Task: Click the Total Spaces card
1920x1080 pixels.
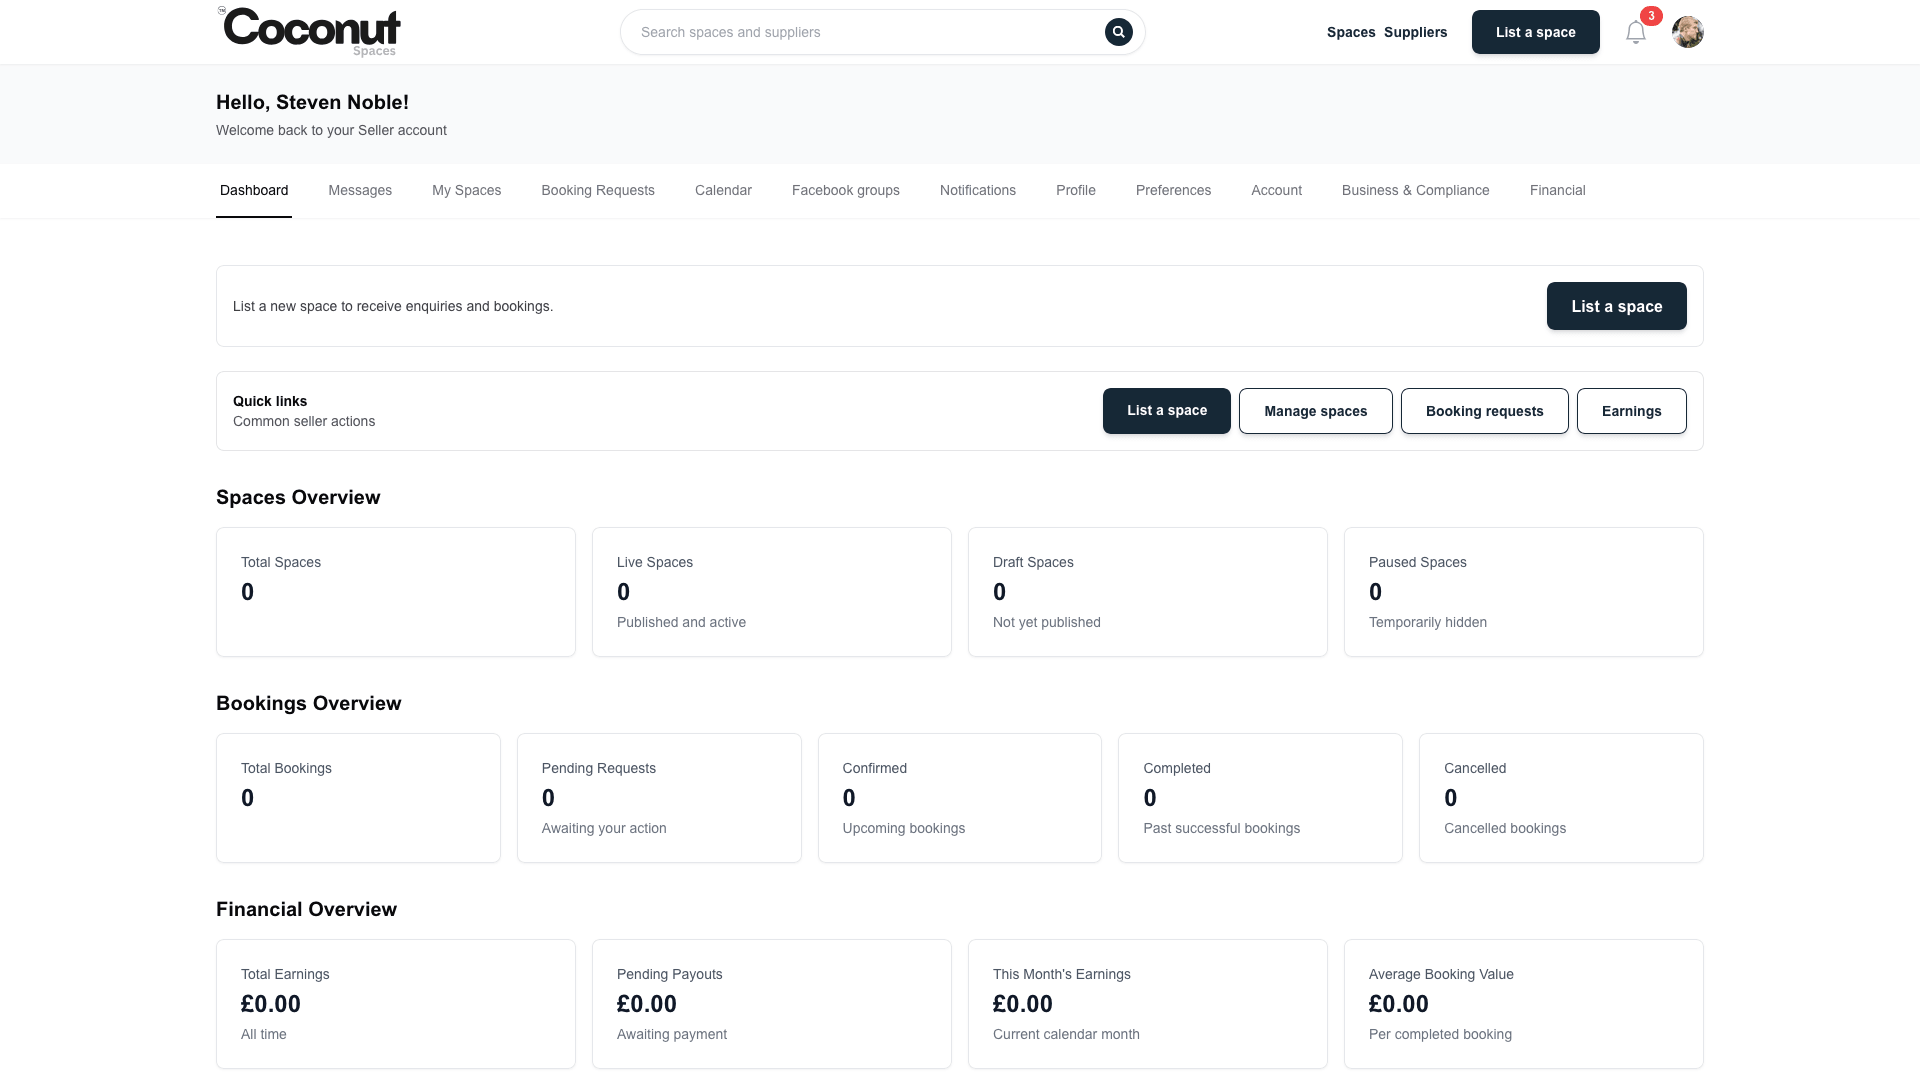Action: (x=396, y=592)
